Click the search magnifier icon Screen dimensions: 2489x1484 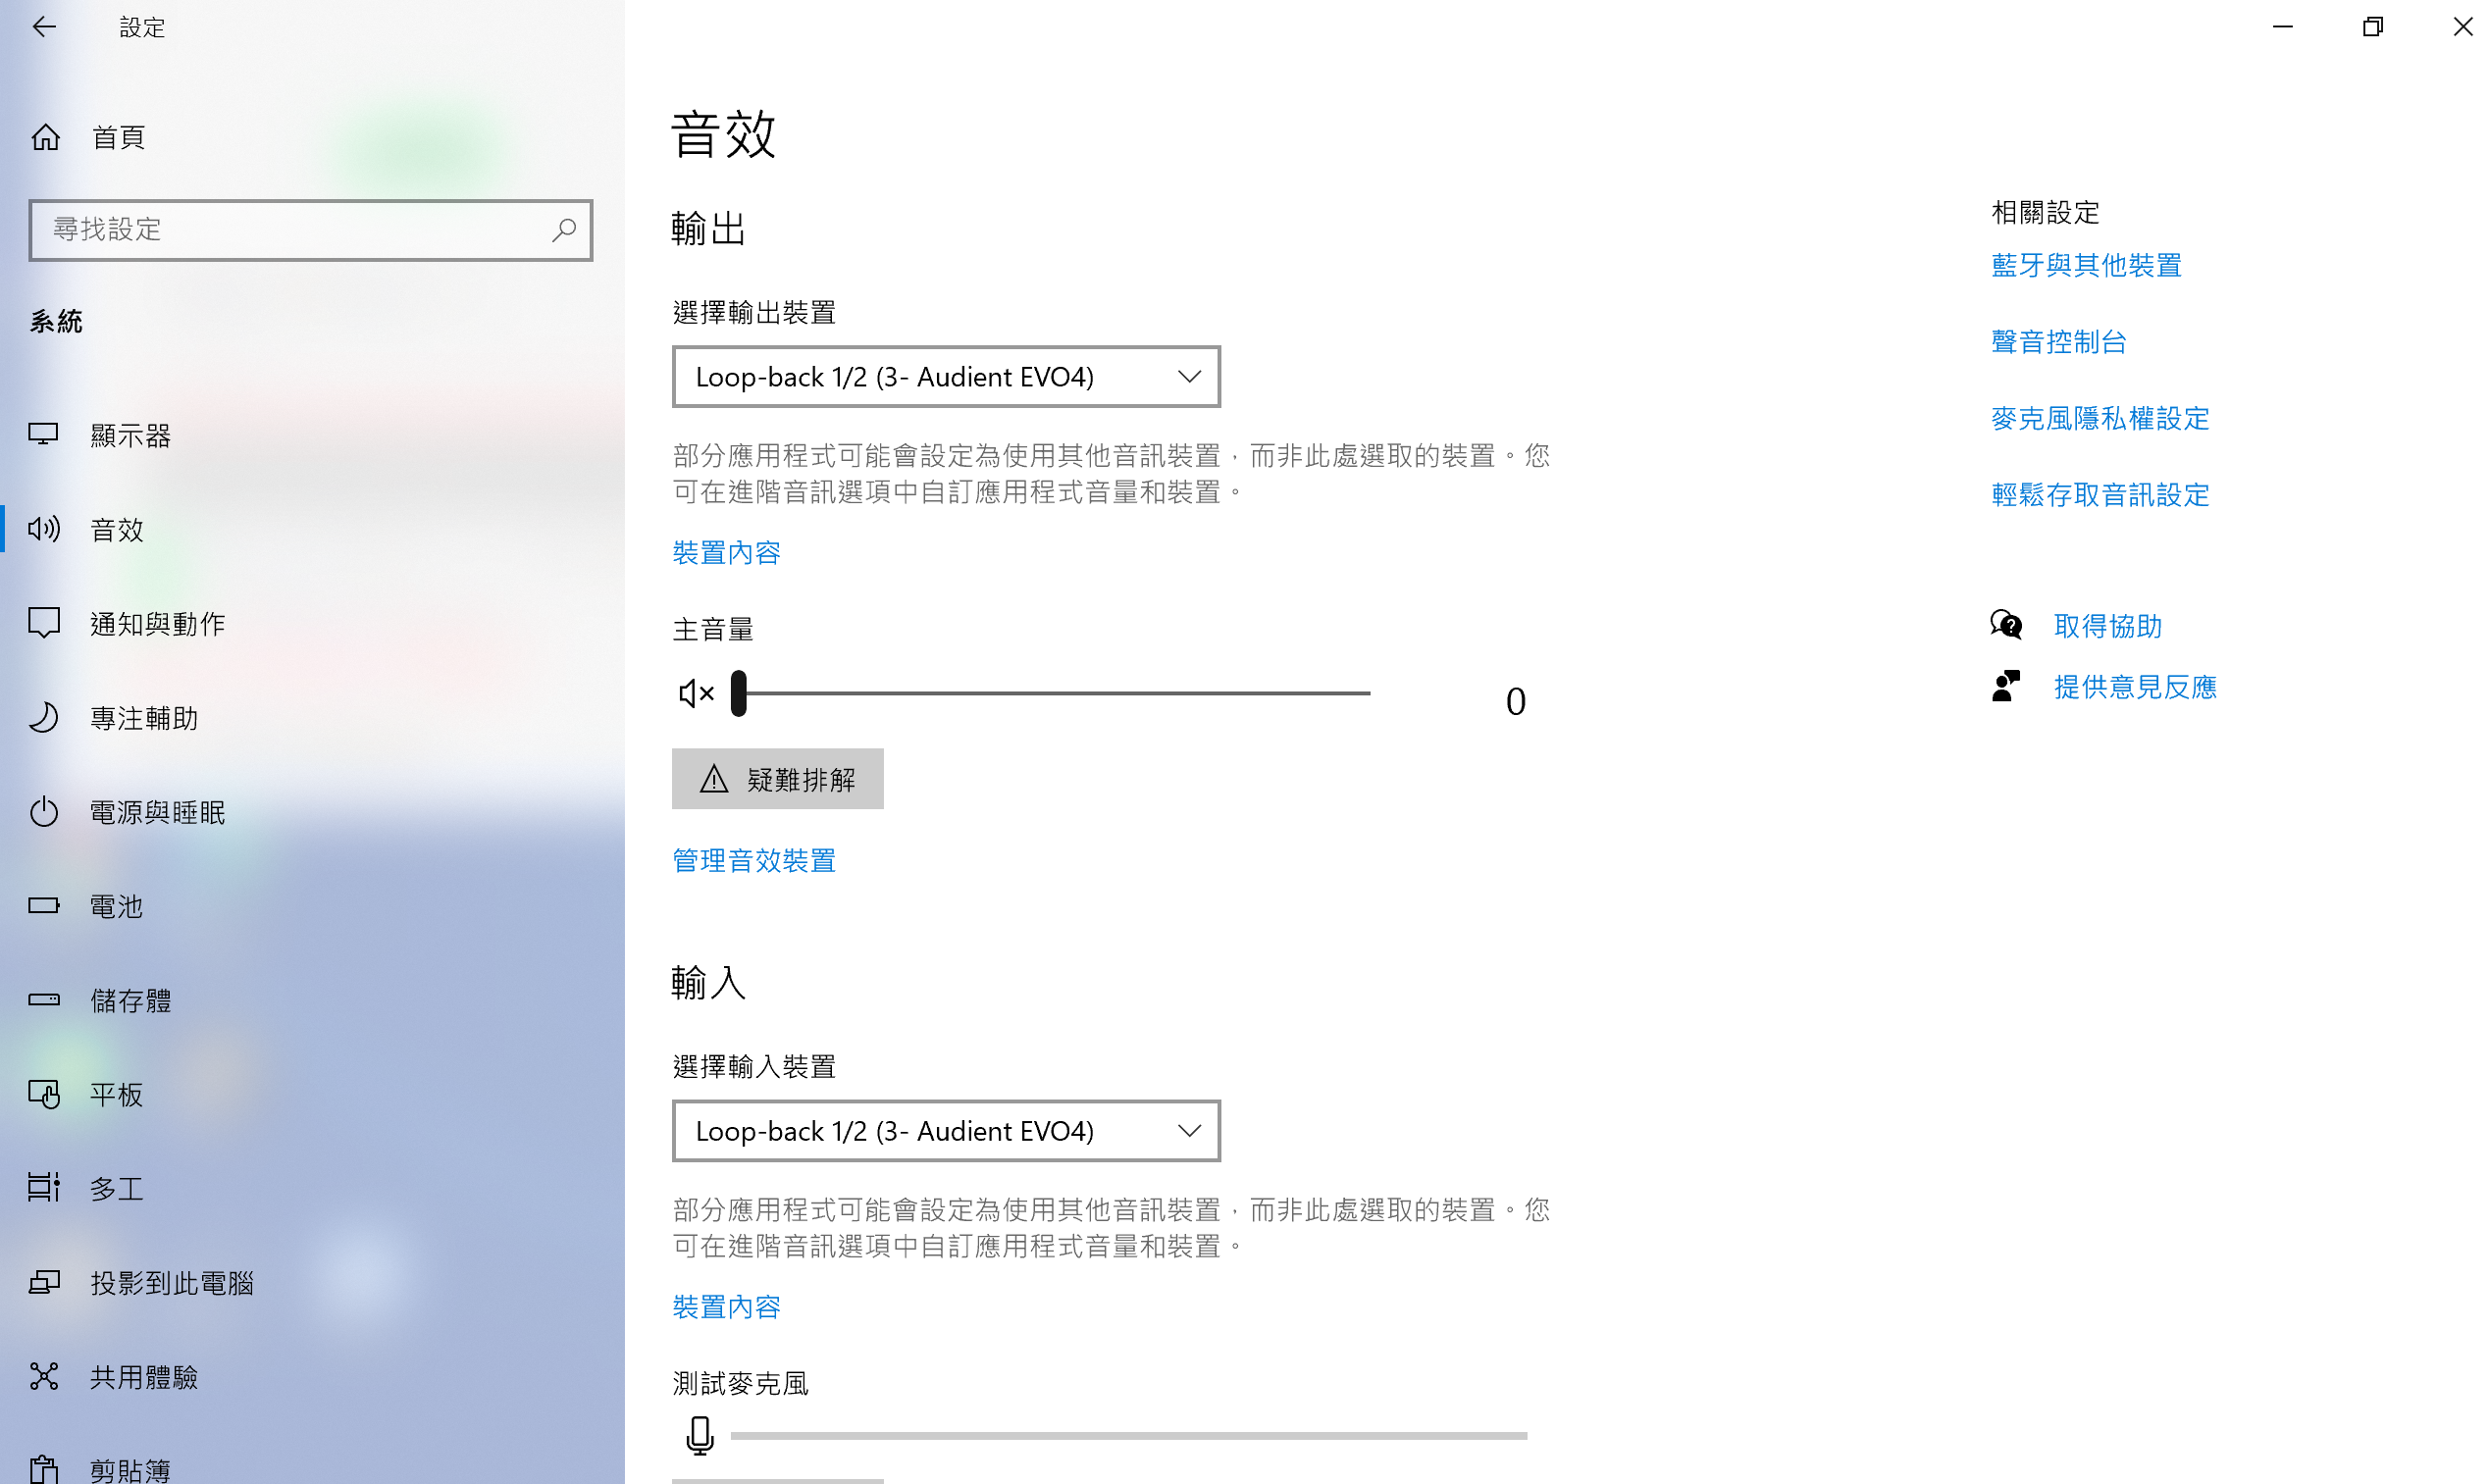coord(564,230)
